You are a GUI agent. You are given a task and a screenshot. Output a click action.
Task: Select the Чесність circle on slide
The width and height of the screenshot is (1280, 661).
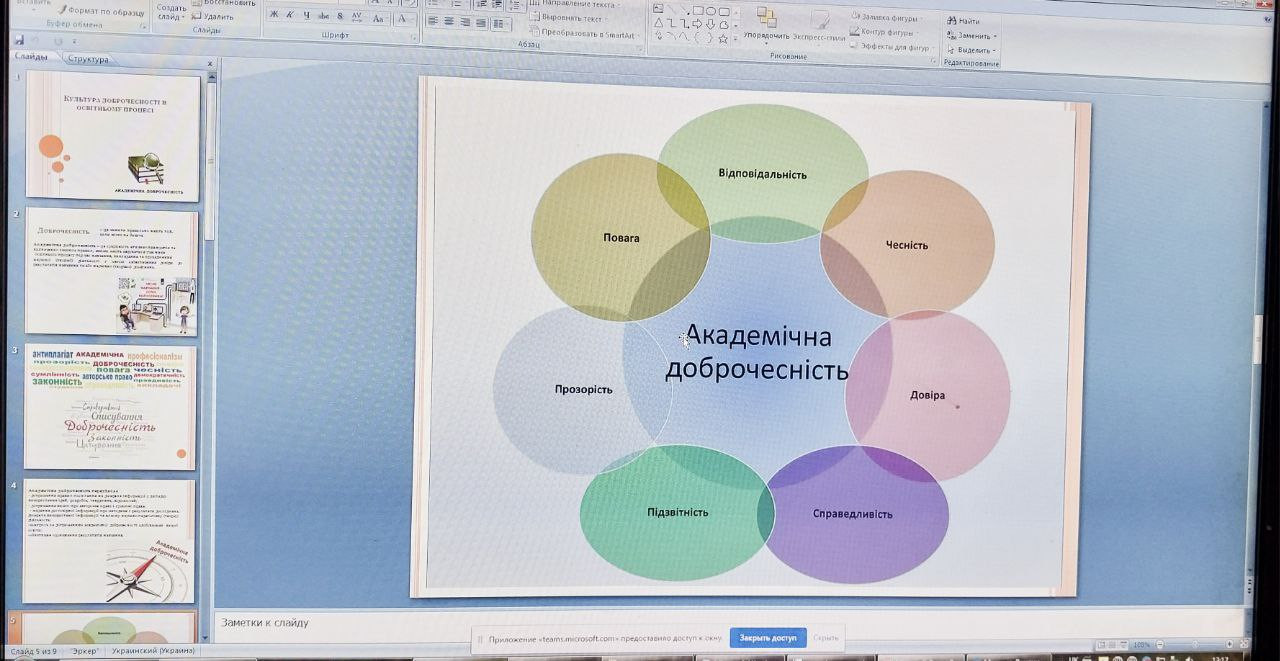907,244
